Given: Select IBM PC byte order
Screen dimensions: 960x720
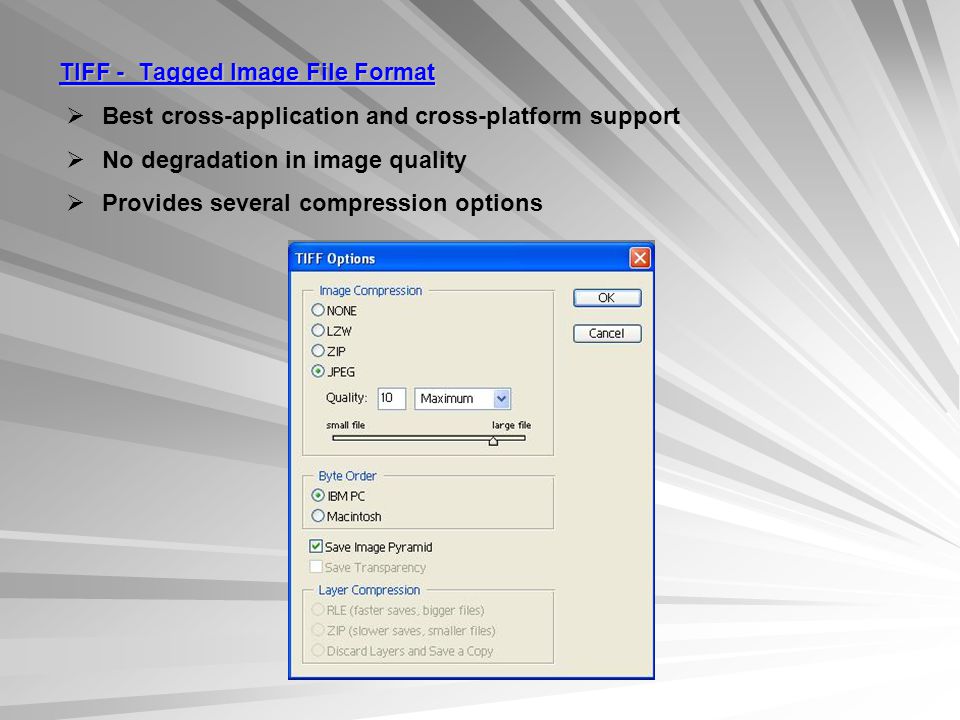Looking at the screenshot, I should 318,495.
